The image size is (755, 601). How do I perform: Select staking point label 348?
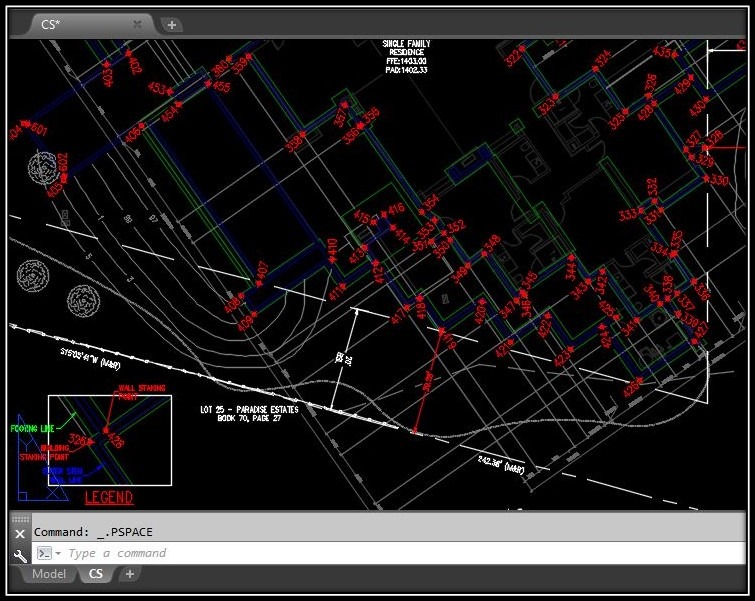coord(492,243)
